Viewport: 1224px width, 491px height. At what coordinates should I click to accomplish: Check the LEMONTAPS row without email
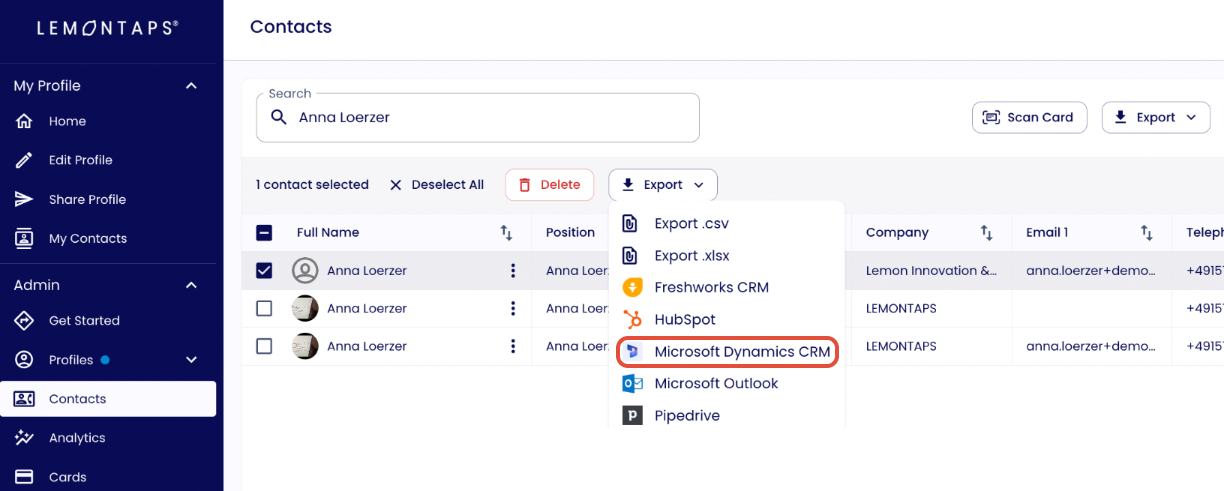coord(264,309)
